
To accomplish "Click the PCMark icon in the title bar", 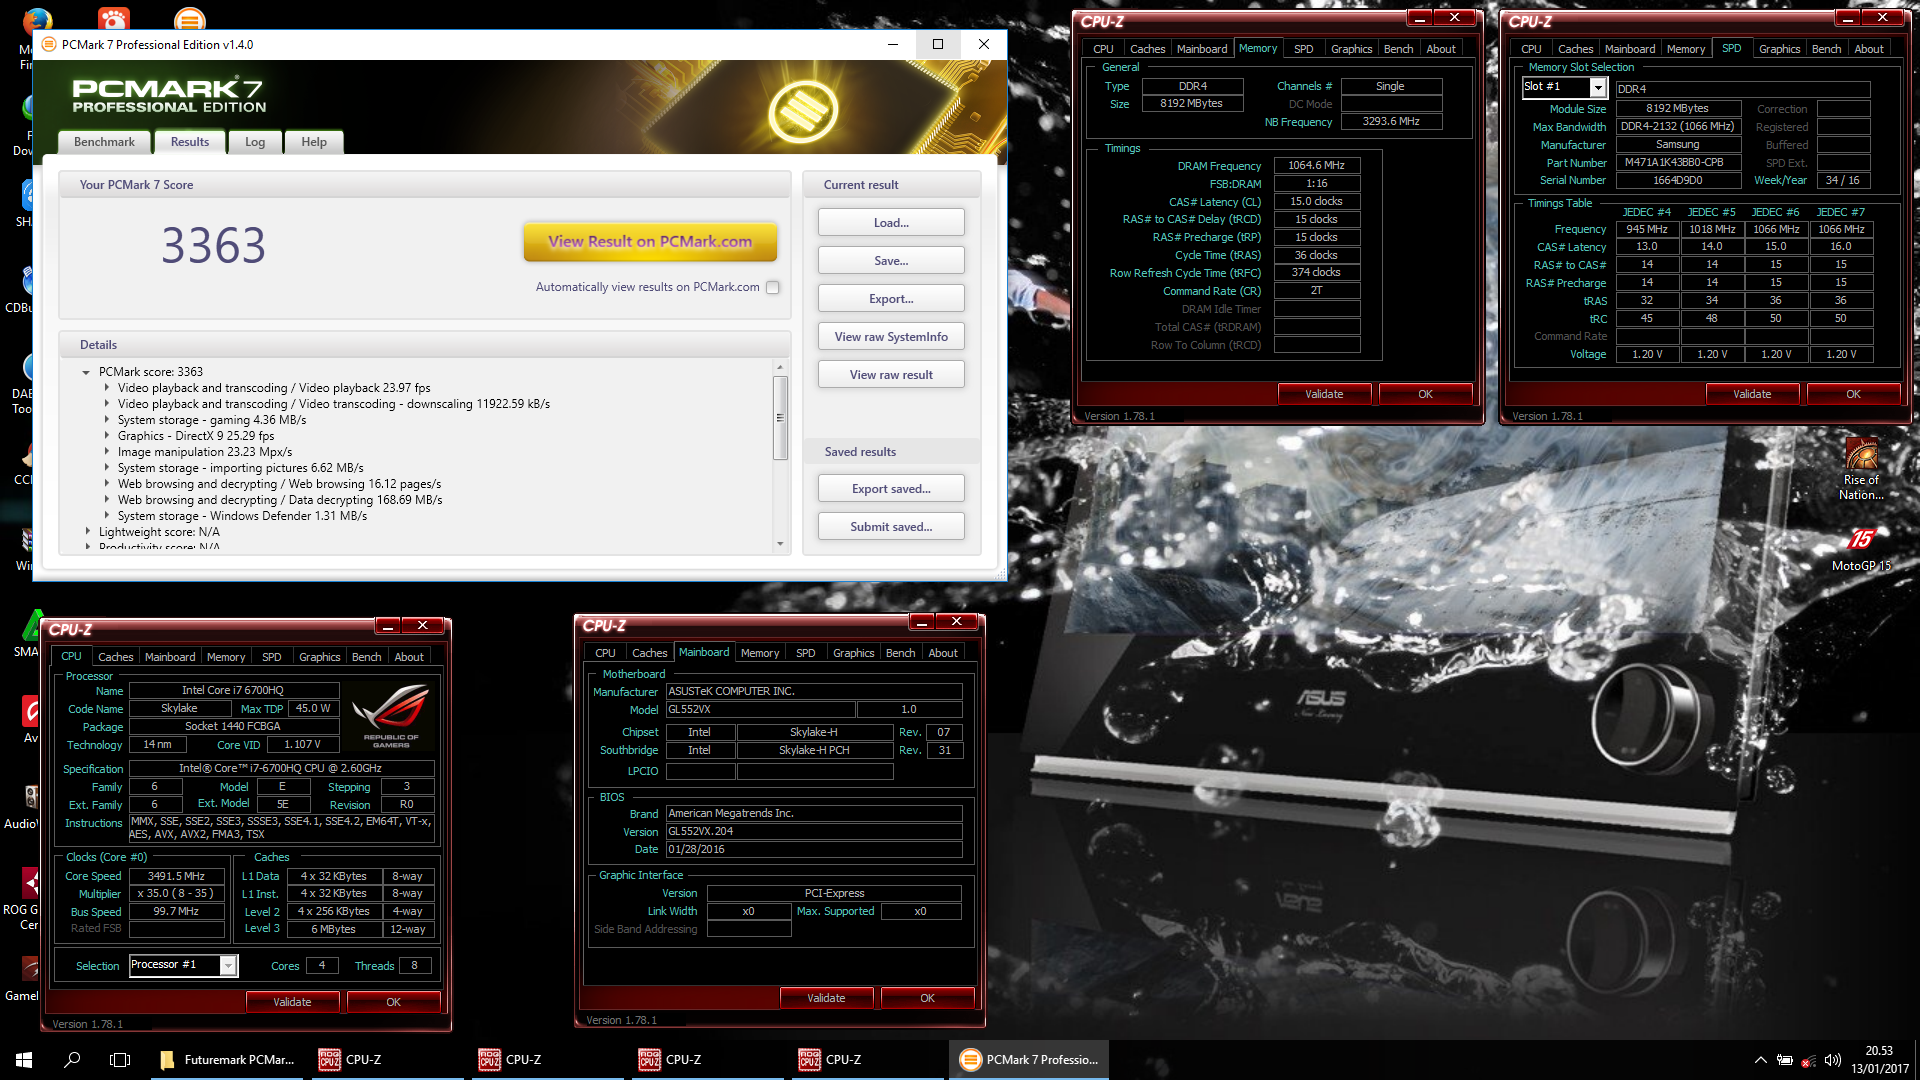I will click(x=49, y=44).
